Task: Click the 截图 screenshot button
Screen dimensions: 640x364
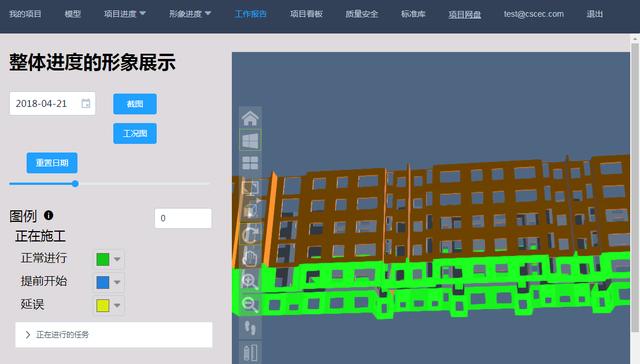Action: (135, 104)
